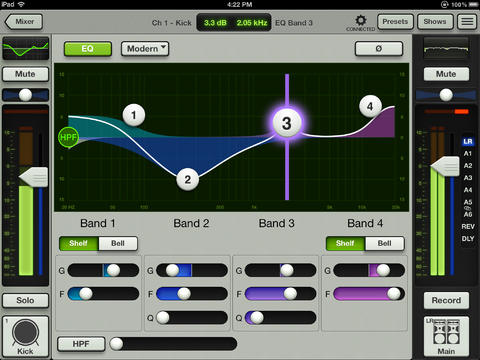Switch Band 1 to Bell
480x360 pixels.
pos(118,243)
